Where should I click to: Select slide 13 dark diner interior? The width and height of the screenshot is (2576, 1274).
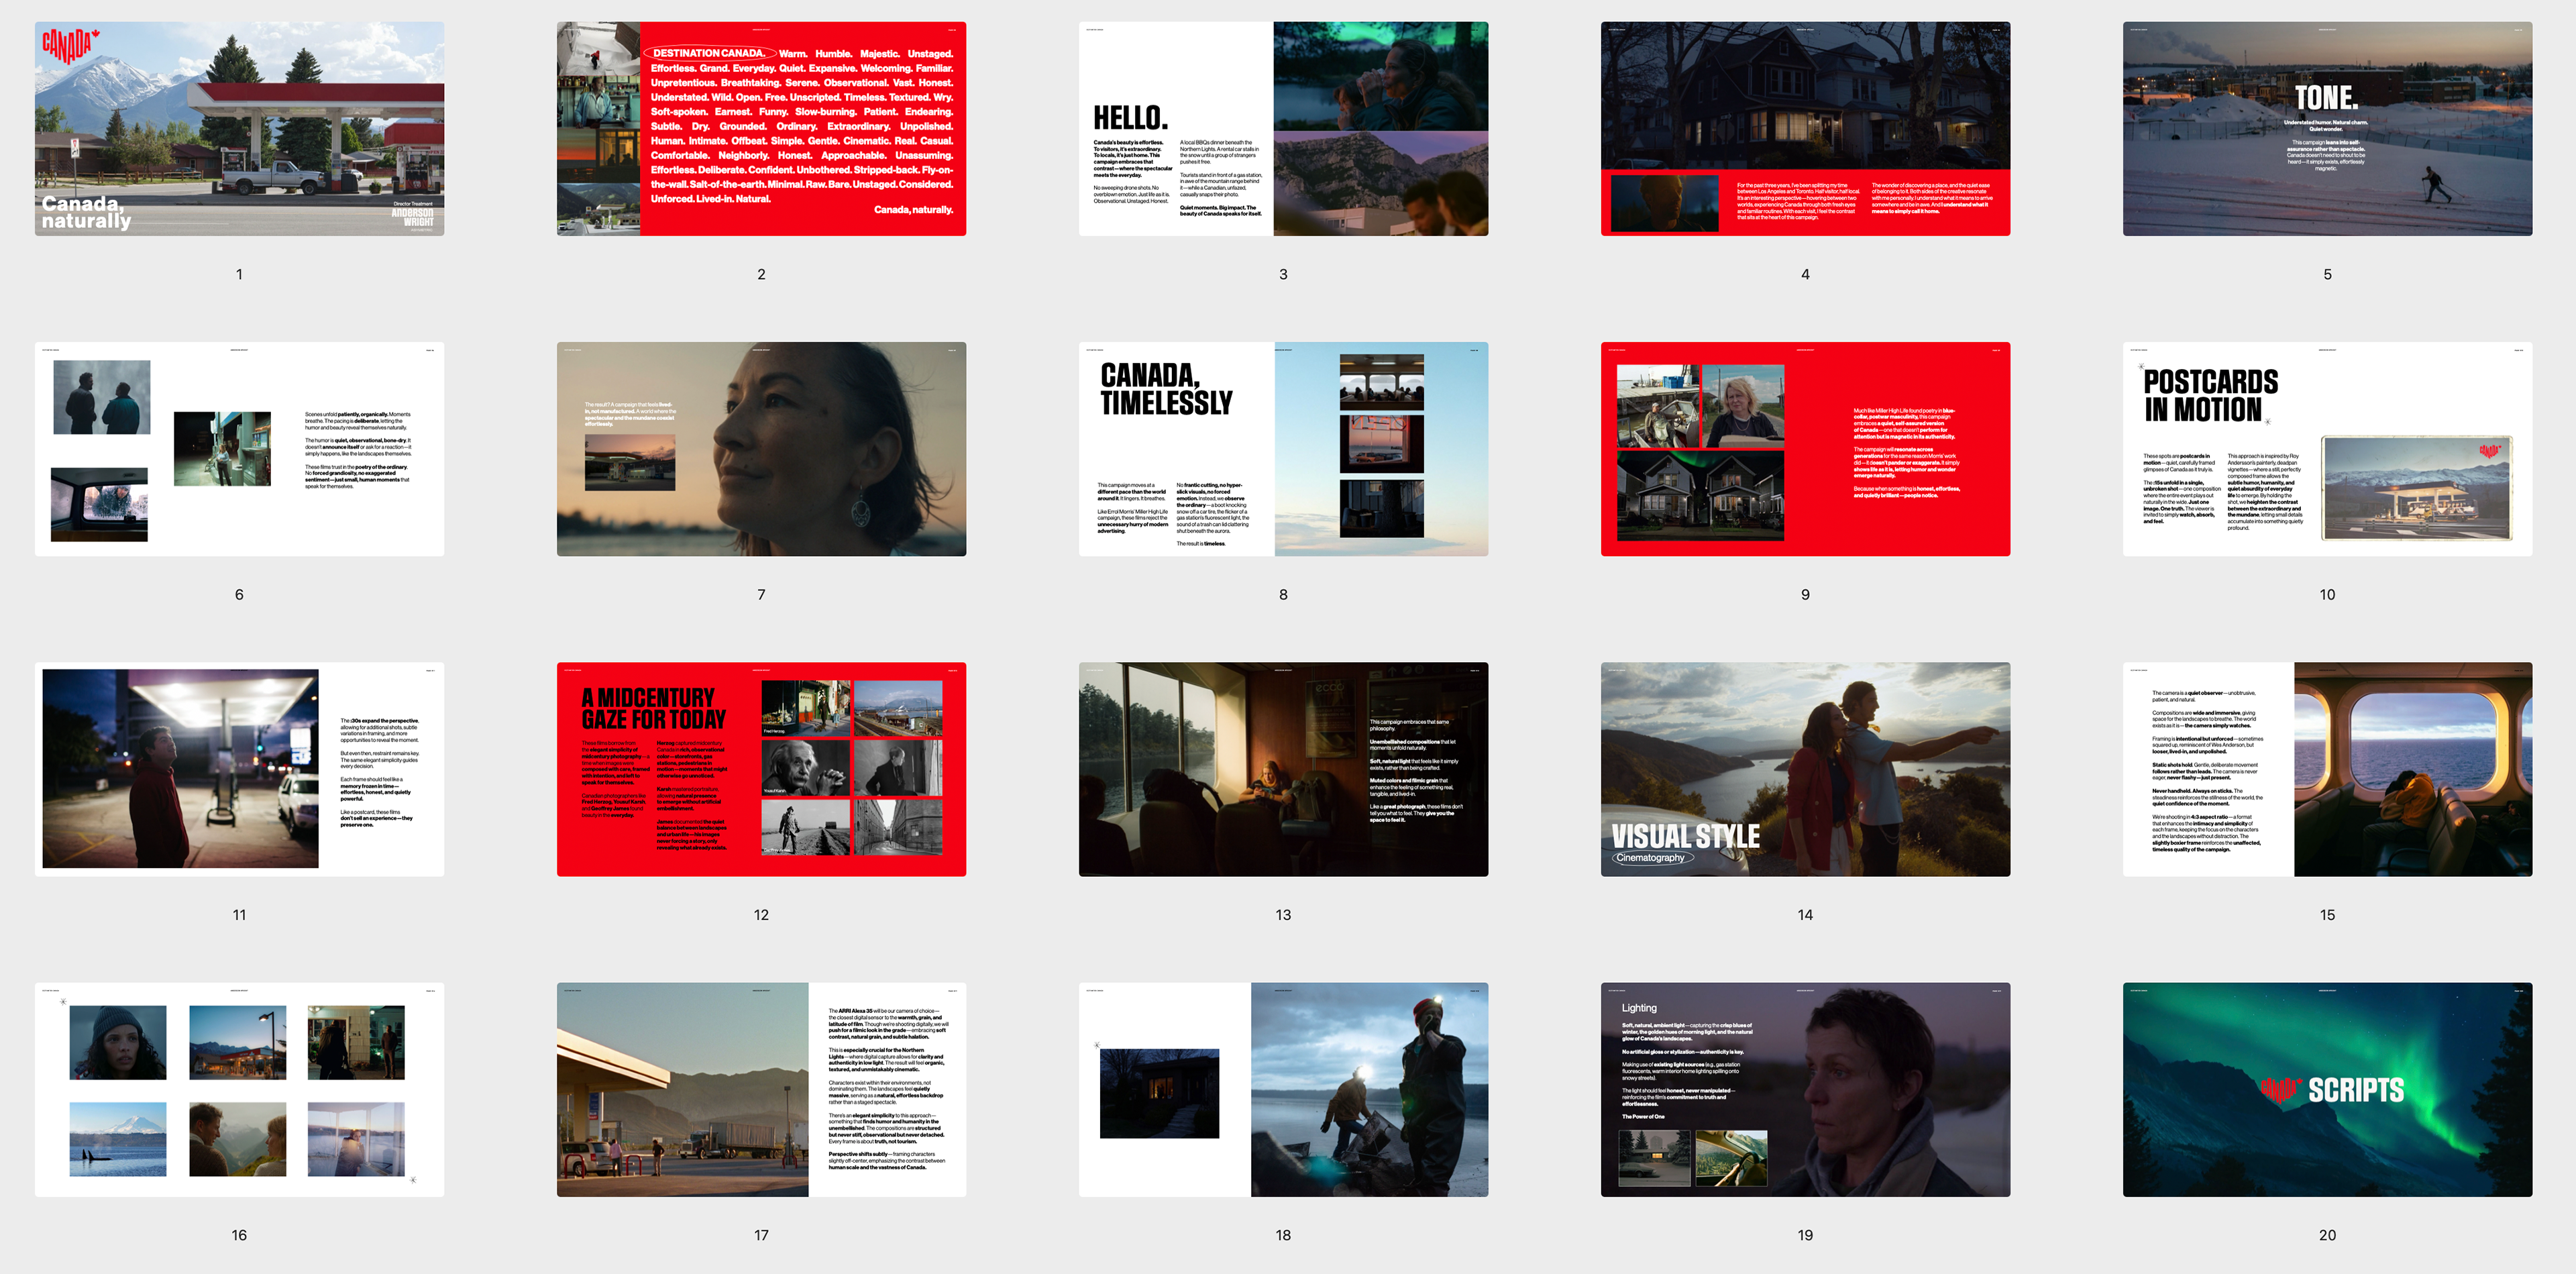[x=1283, y=769]
